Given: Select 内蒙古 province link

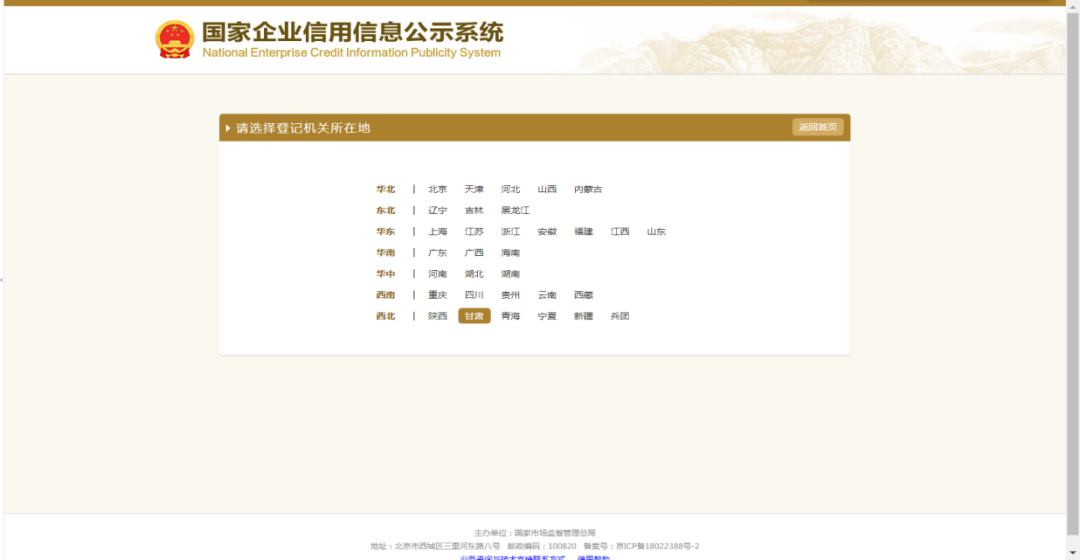Looking at the screenshot, I should [588, 189].
